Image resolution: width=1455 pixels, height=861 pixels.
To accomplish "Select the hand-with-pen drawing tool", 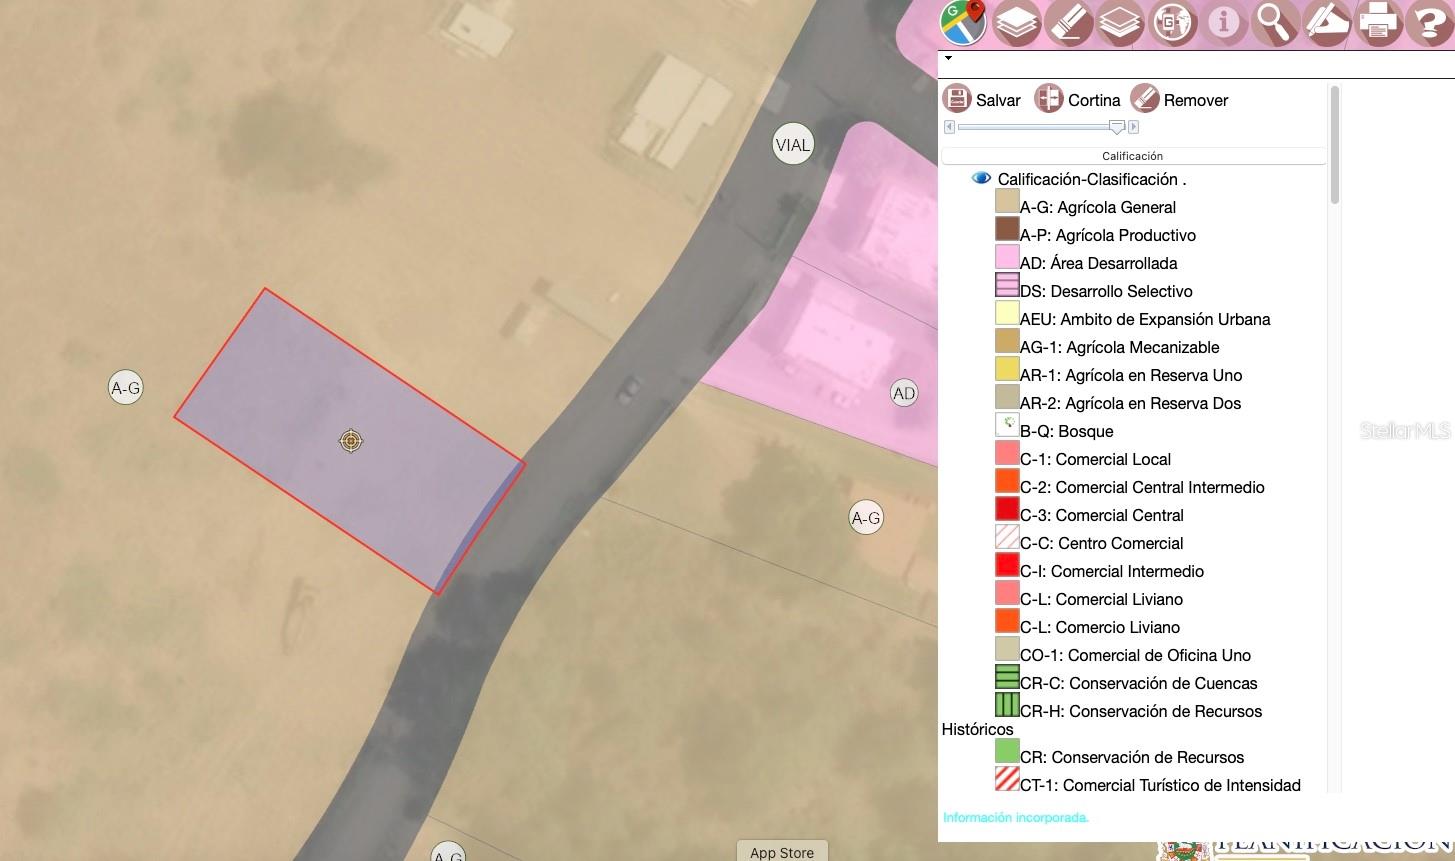I will click(1327, 23).
